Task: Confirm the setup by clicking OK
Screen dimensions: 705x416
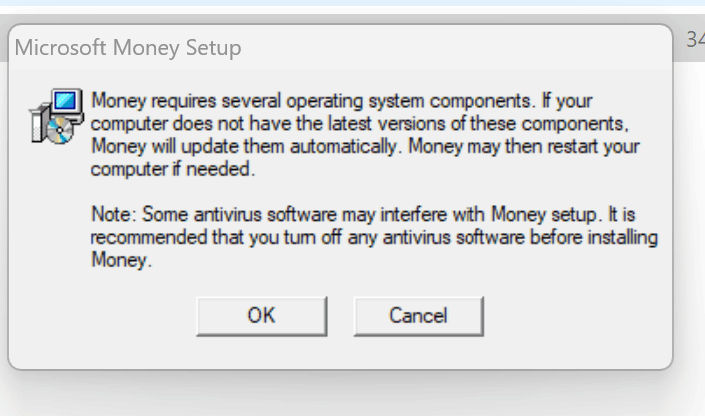Action: [262, 316]
